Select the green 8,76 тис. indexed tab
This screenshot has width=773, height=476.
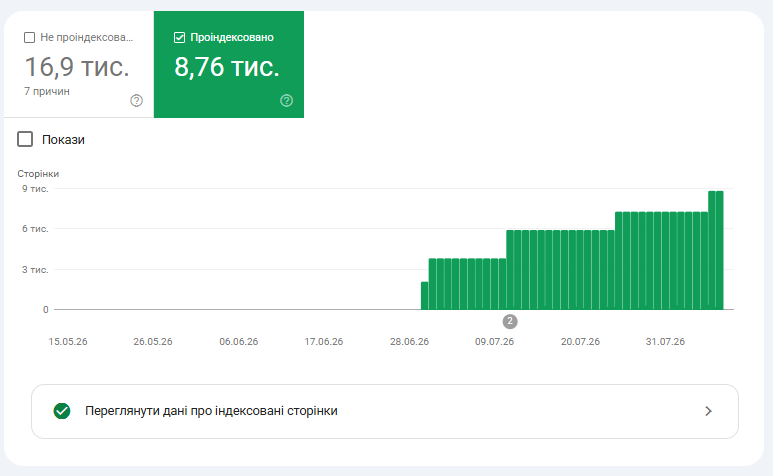click(229, 65)
